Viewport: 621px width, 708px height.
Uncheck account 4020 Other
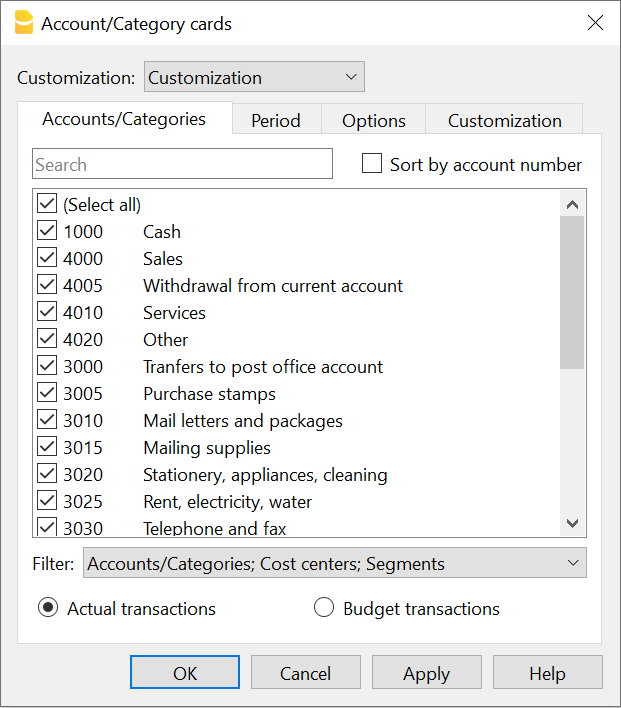point(47,339)
